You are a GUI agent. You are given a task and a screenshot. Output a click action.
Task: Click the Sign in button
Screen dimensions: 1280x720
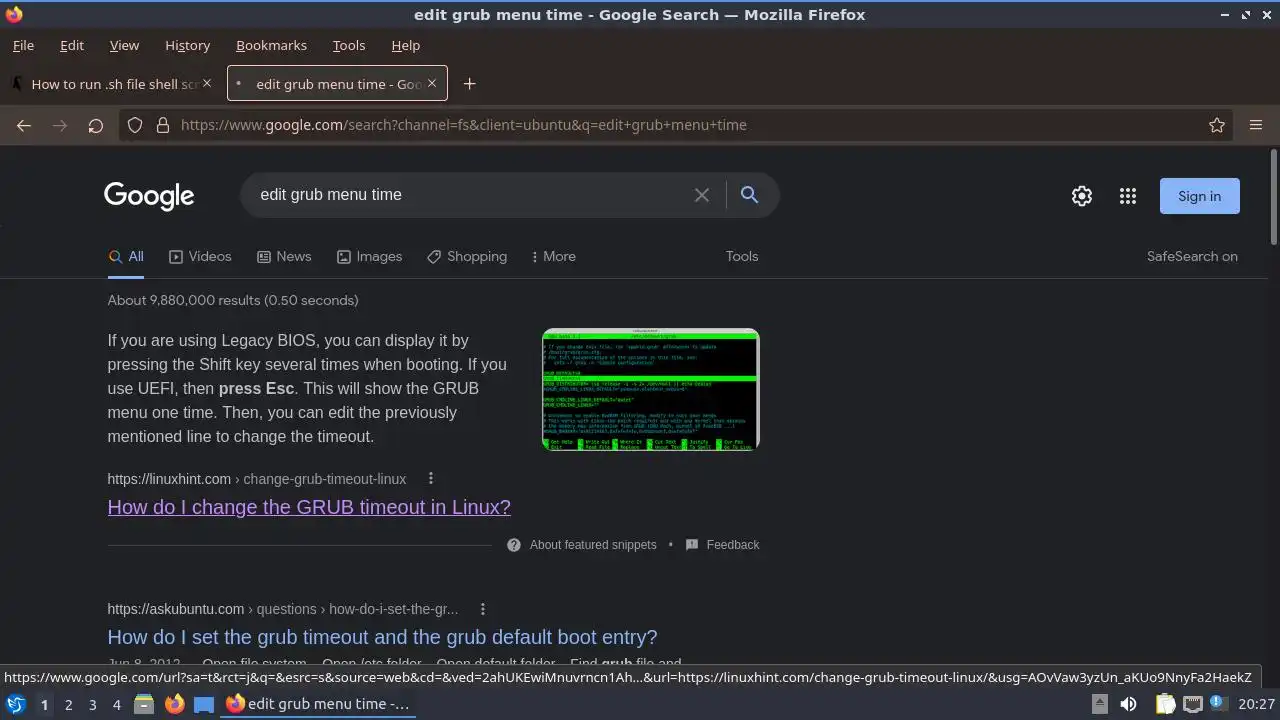coord(1199,196)
